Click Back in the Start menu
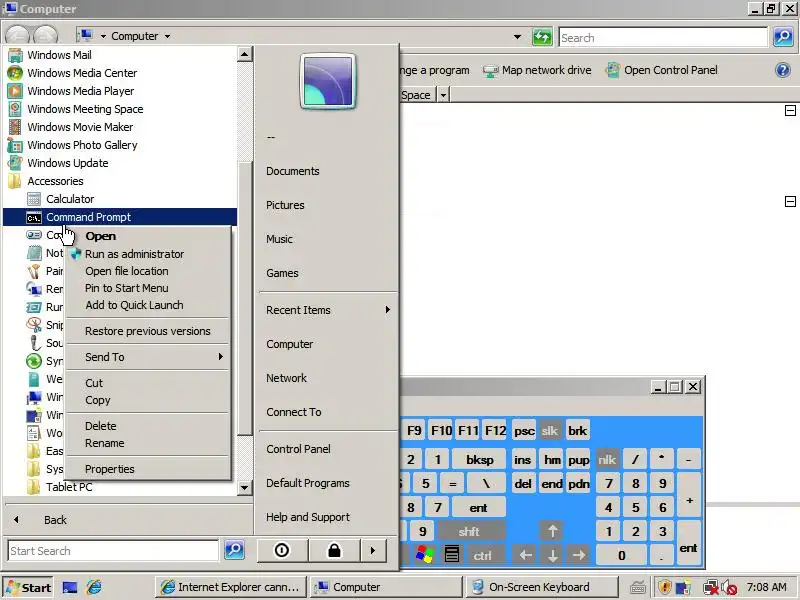This screenshot has height=600, width=800. 55,520
